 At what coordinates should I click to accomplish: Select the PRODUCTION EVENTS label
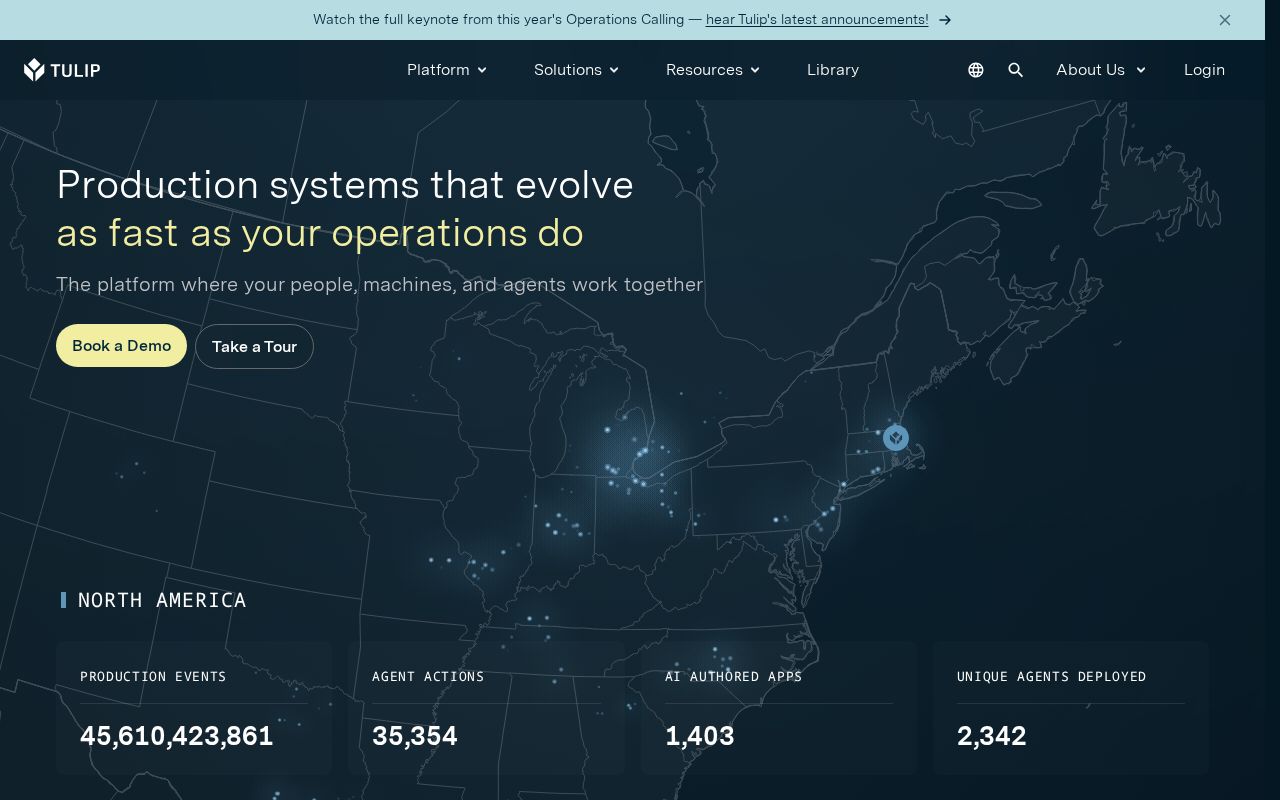pos(153,677)
